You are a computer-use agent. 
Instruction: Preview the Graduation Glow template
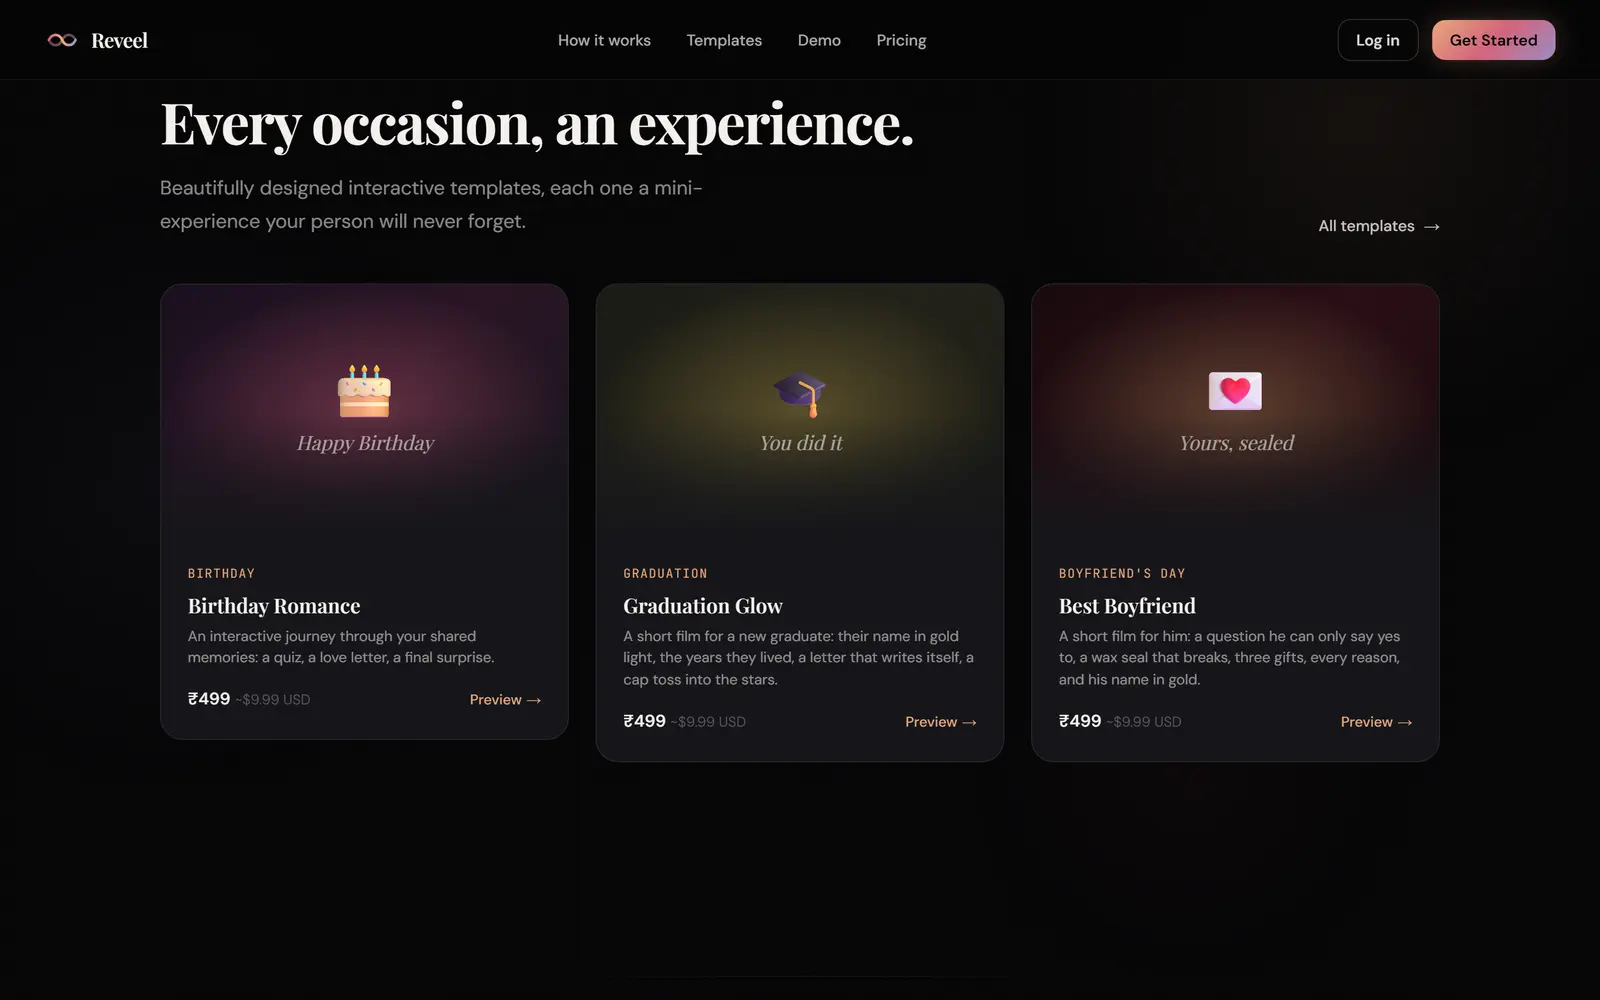click(941, 722)
